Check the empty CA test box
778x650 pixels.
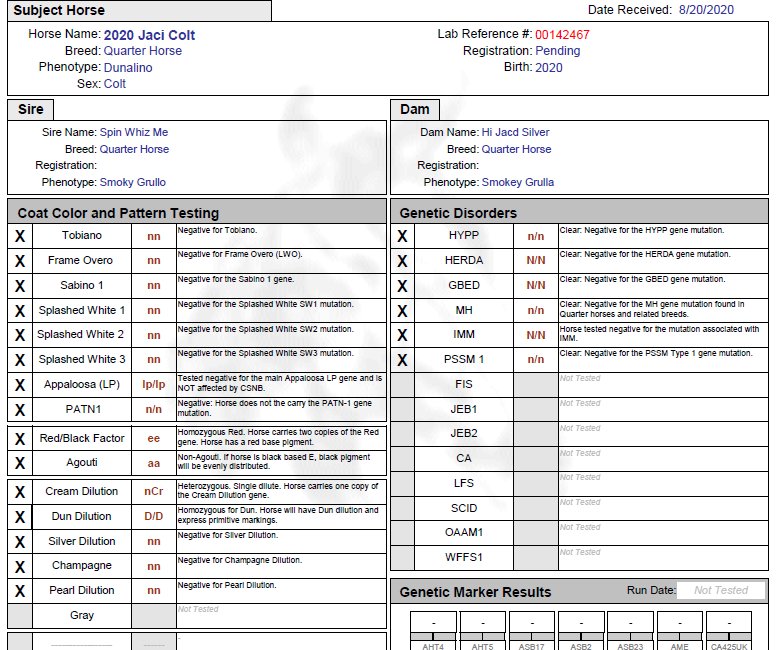pyautogui.click(x=402, y=459)
